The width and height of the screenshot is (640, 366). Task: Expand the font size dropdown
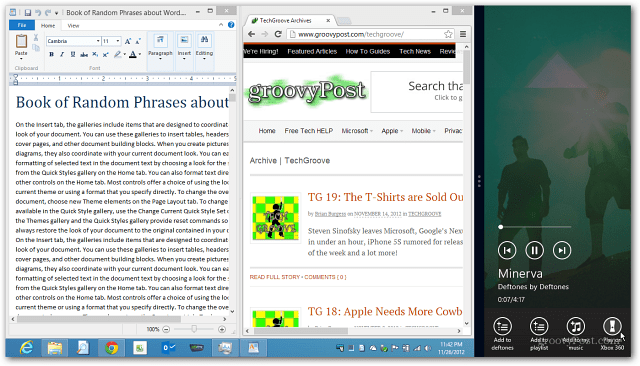pos(118,41)
